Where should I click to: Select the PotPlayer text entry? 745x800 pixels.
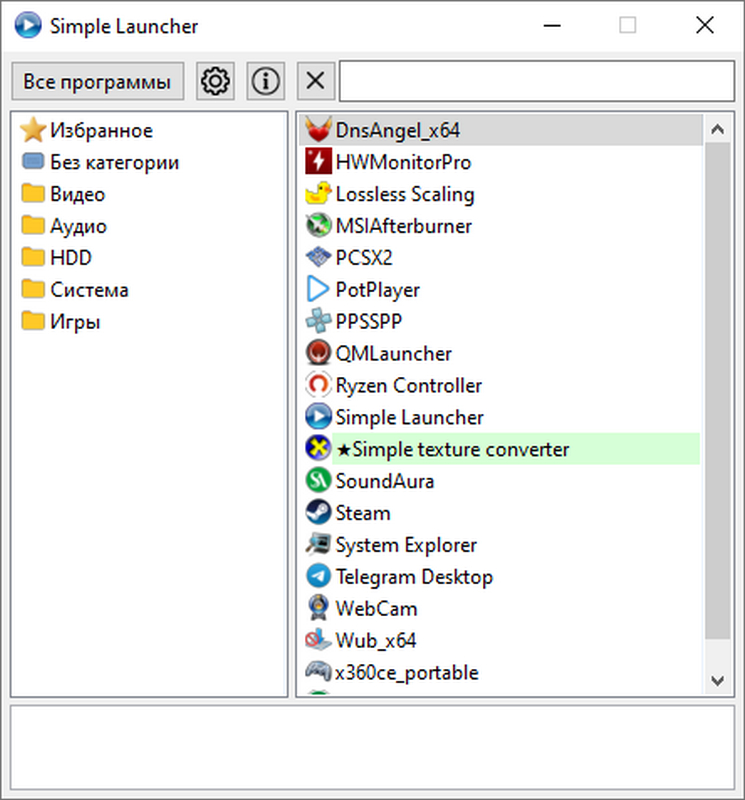pyautogui.click(x=378, y=290)
